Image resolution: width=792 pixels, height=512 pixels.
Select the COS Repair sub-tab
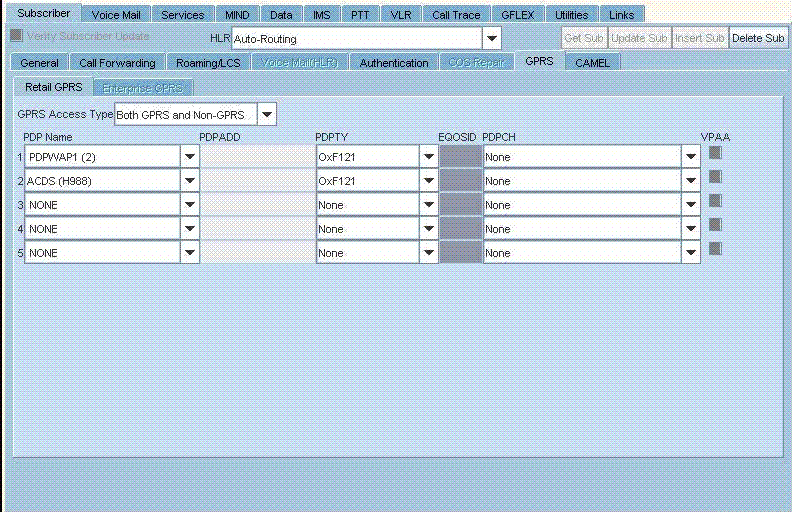476,63
